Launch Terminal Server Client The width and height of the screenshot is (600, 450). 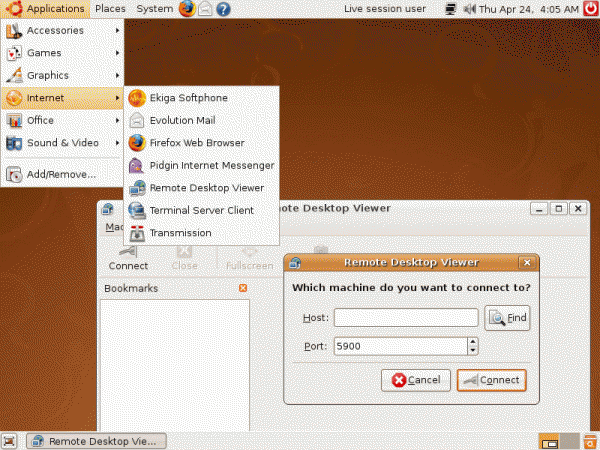click(201, 210)
